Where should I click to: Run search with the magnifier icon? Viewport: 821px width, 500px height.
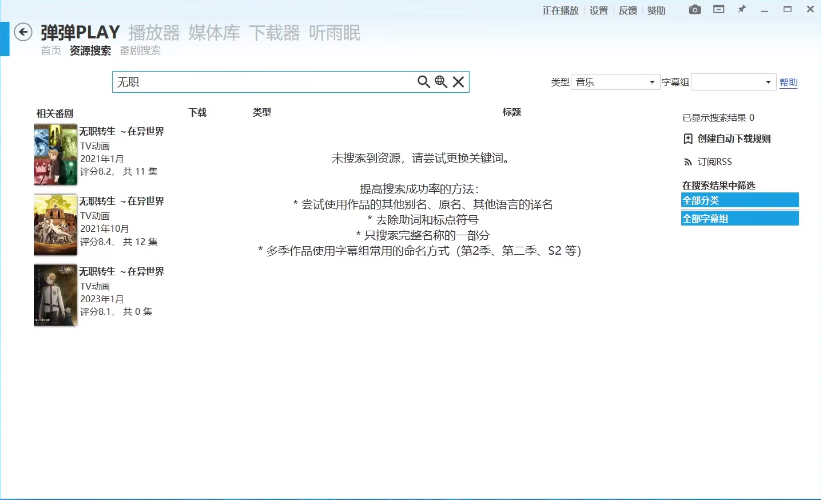point(423,82)
